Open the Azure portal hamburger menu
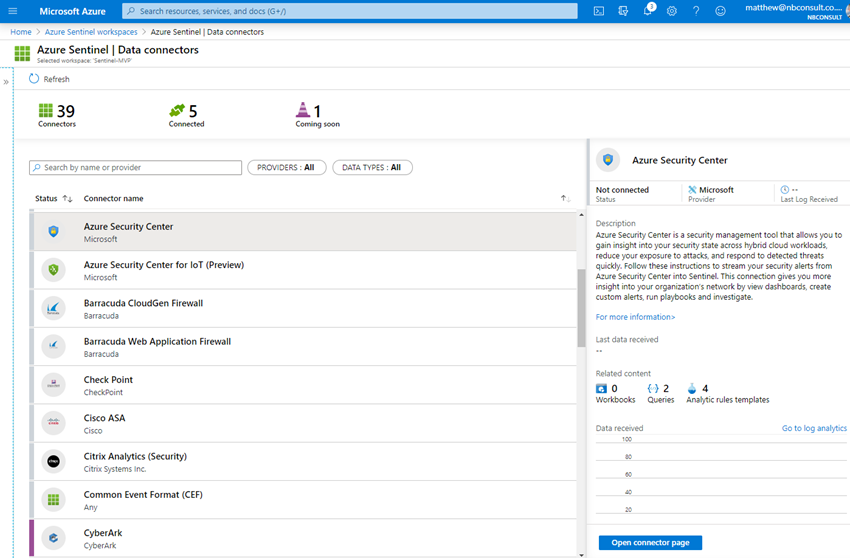The image size is (850, 558). click(12, 11)
